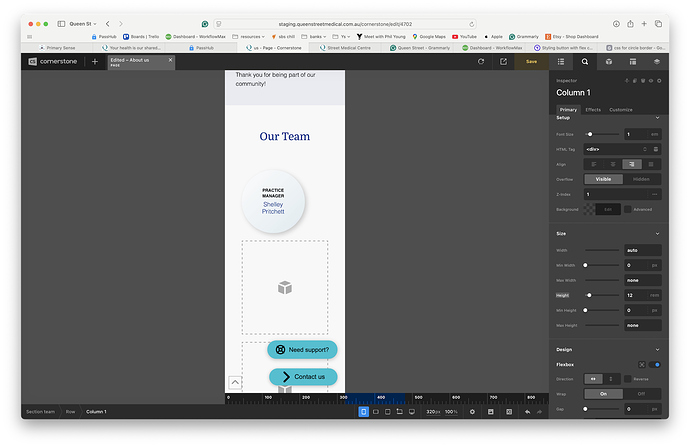
Task: Open the HTML Tag dropdown
Action: click(x=622, y=149)
